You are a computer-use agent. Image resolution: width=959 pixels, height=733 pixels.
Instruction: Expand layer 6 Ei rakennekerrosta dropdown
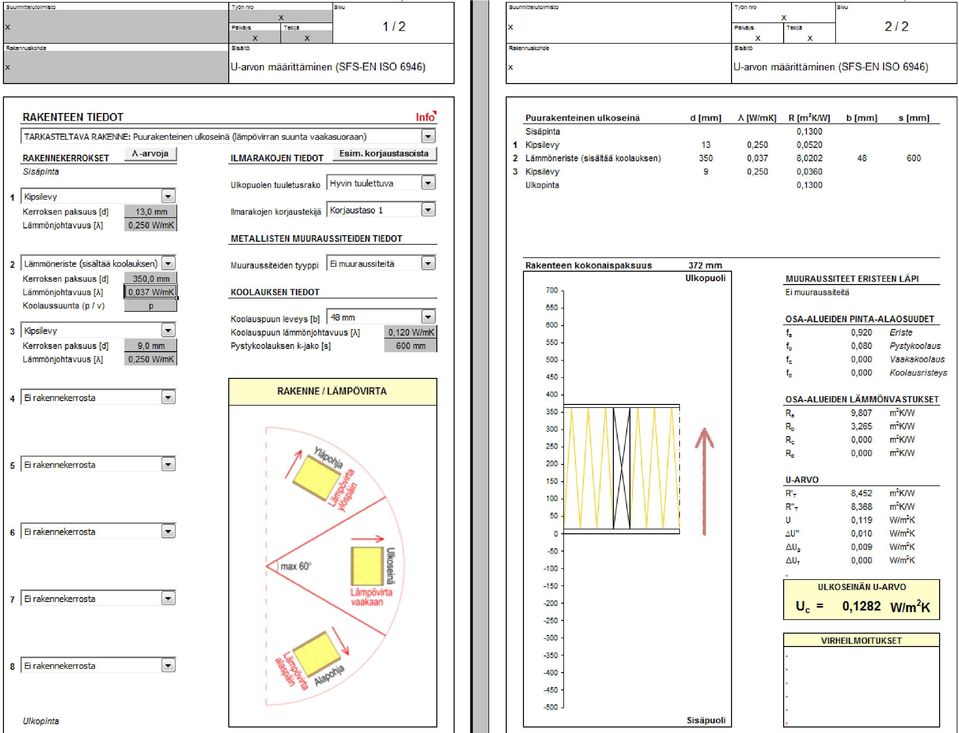point(168,531)
